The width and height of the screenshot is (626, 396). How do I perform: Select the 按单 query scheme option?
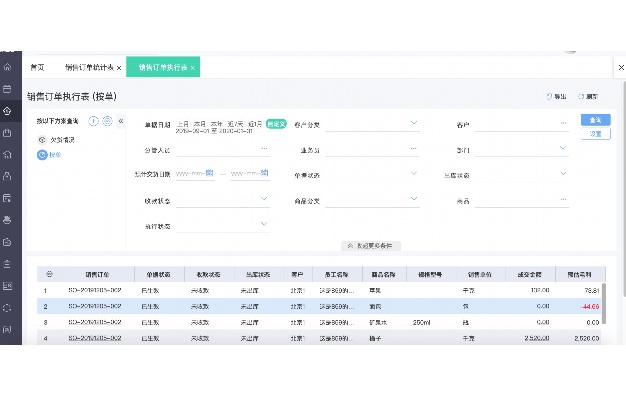49,155
